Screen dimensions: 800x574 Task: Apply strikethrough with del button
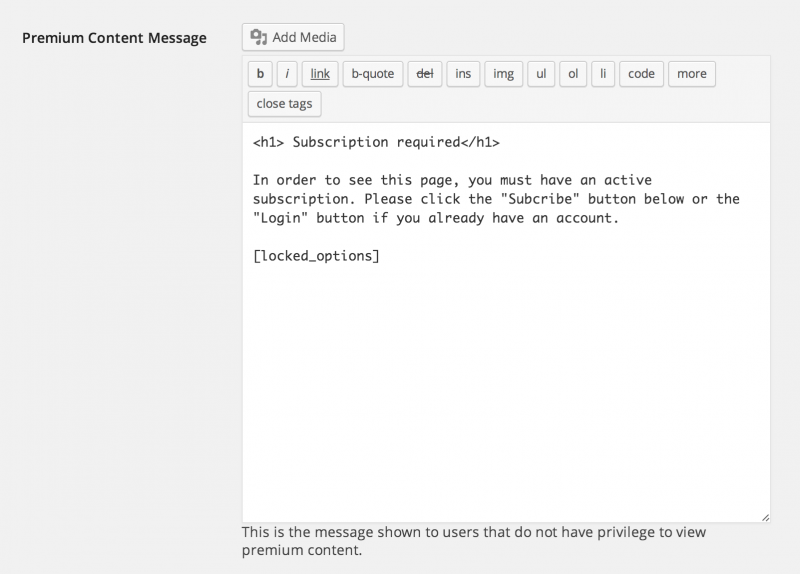click(425, 74)
